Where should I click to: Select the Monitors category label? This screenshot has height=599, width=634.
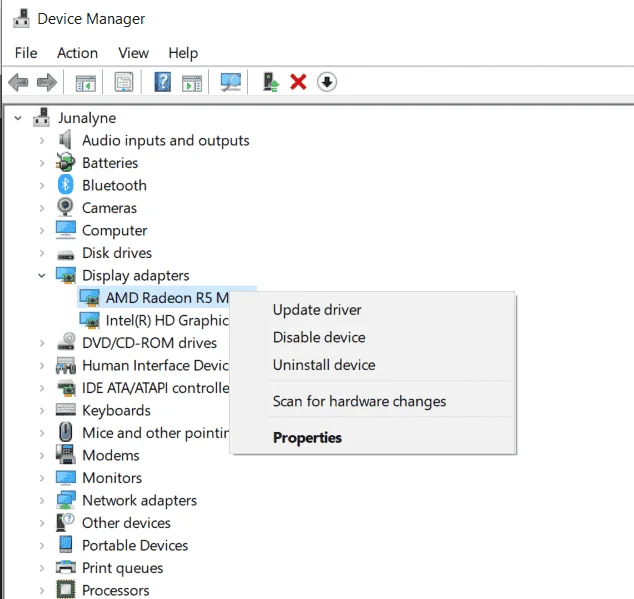click(112, 478)
